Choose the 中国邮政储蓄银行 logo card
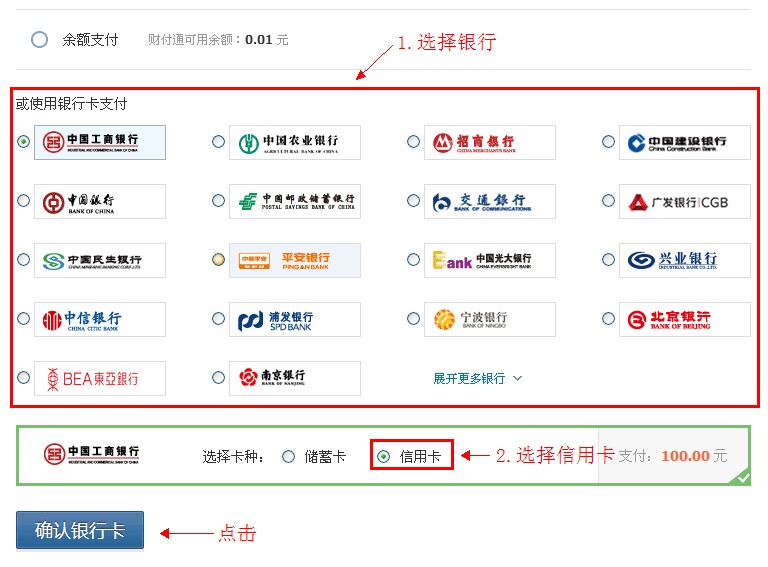The image size is (768, 567). tap(295, 201)
